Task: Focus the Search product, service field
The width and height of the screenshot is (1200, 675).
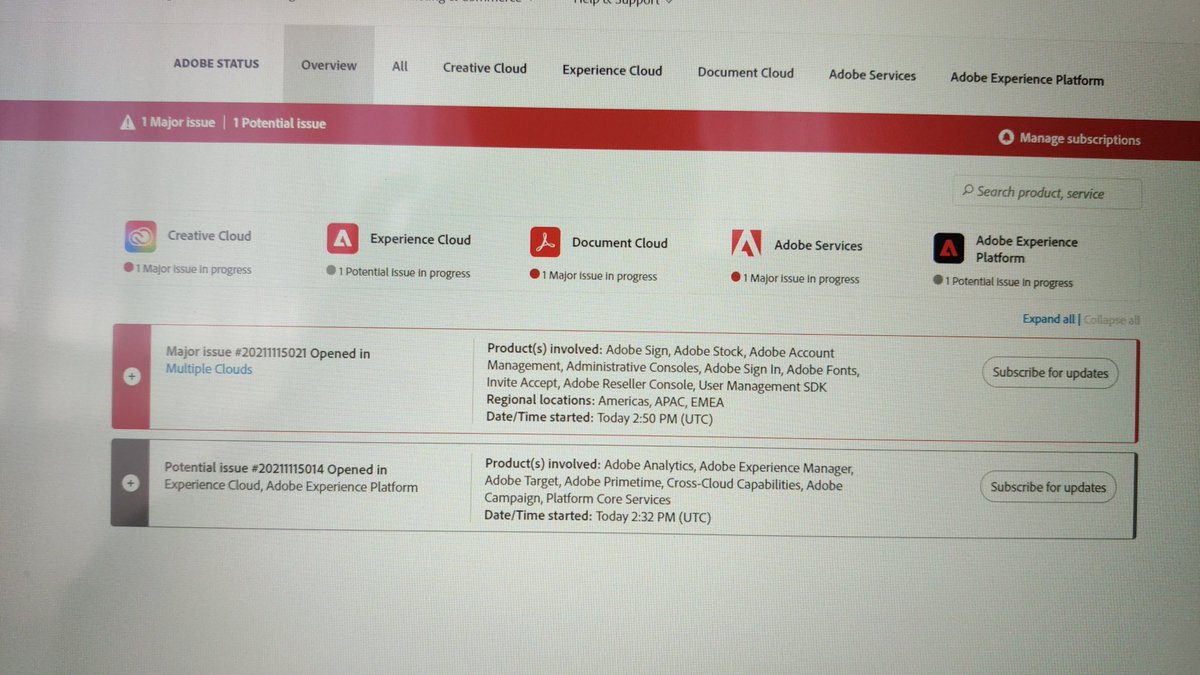Action: (1046, 192)
